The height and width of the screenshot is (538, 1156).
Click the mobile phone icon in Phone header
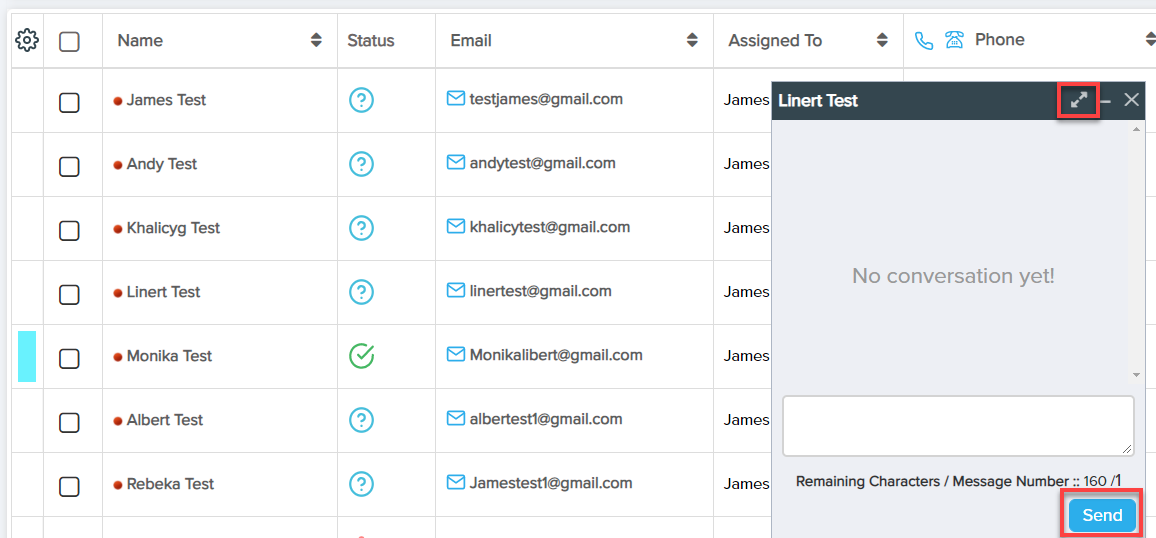pos(924,41)
